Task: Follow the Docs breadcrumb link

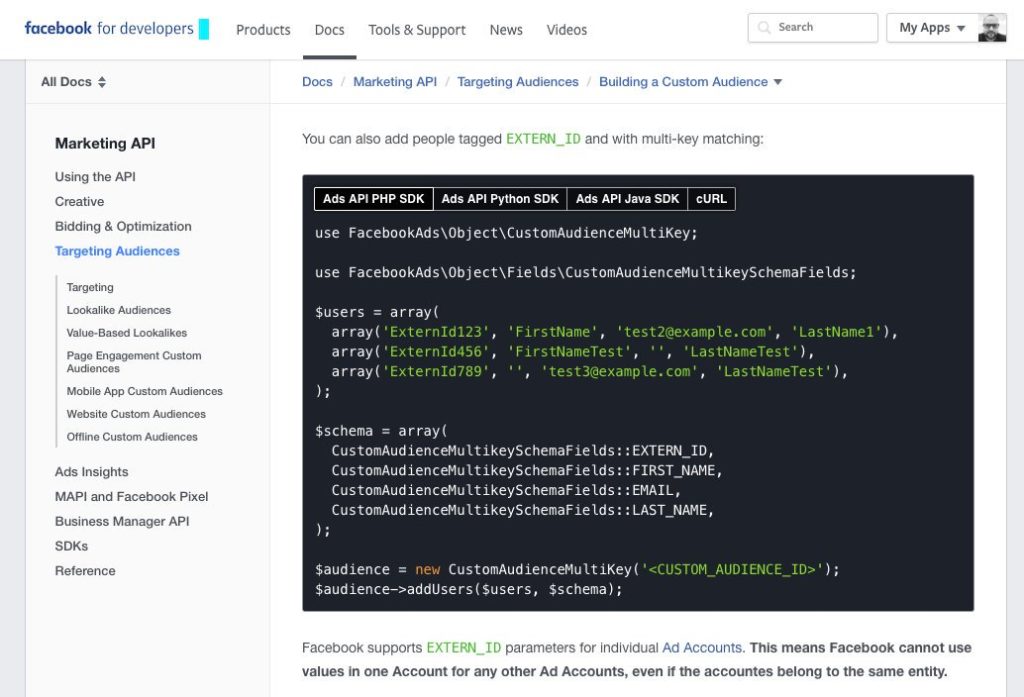Action: tap(317, 82)
